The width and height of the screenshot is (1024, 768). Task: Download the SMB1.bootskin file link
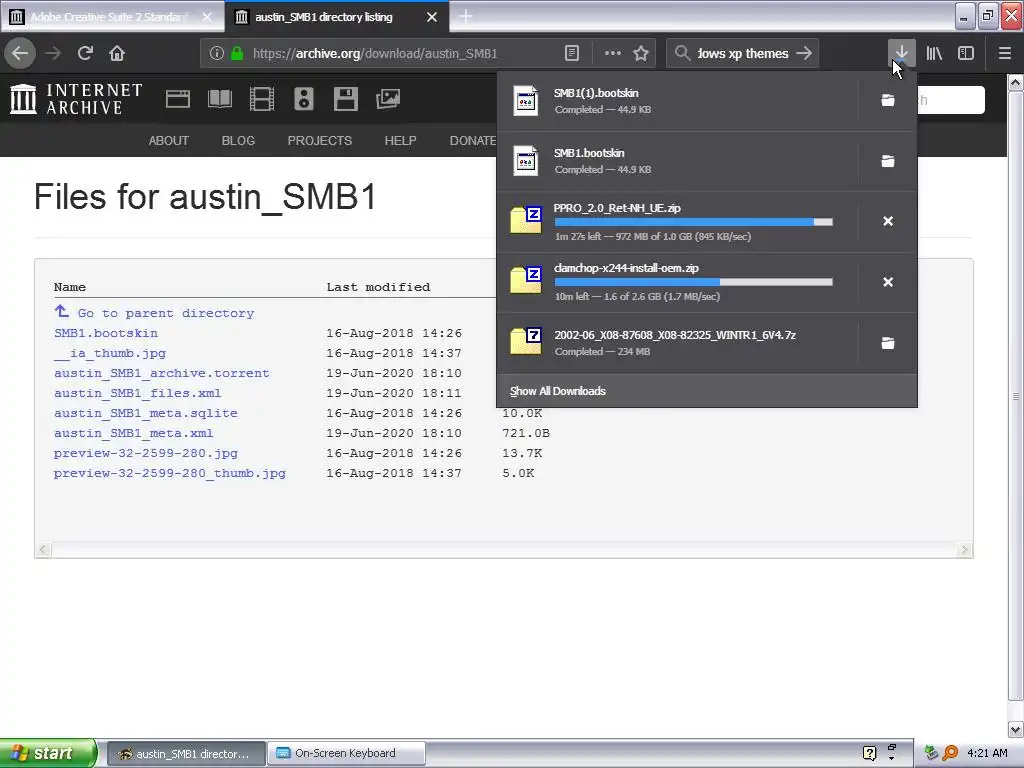point(106,333)
